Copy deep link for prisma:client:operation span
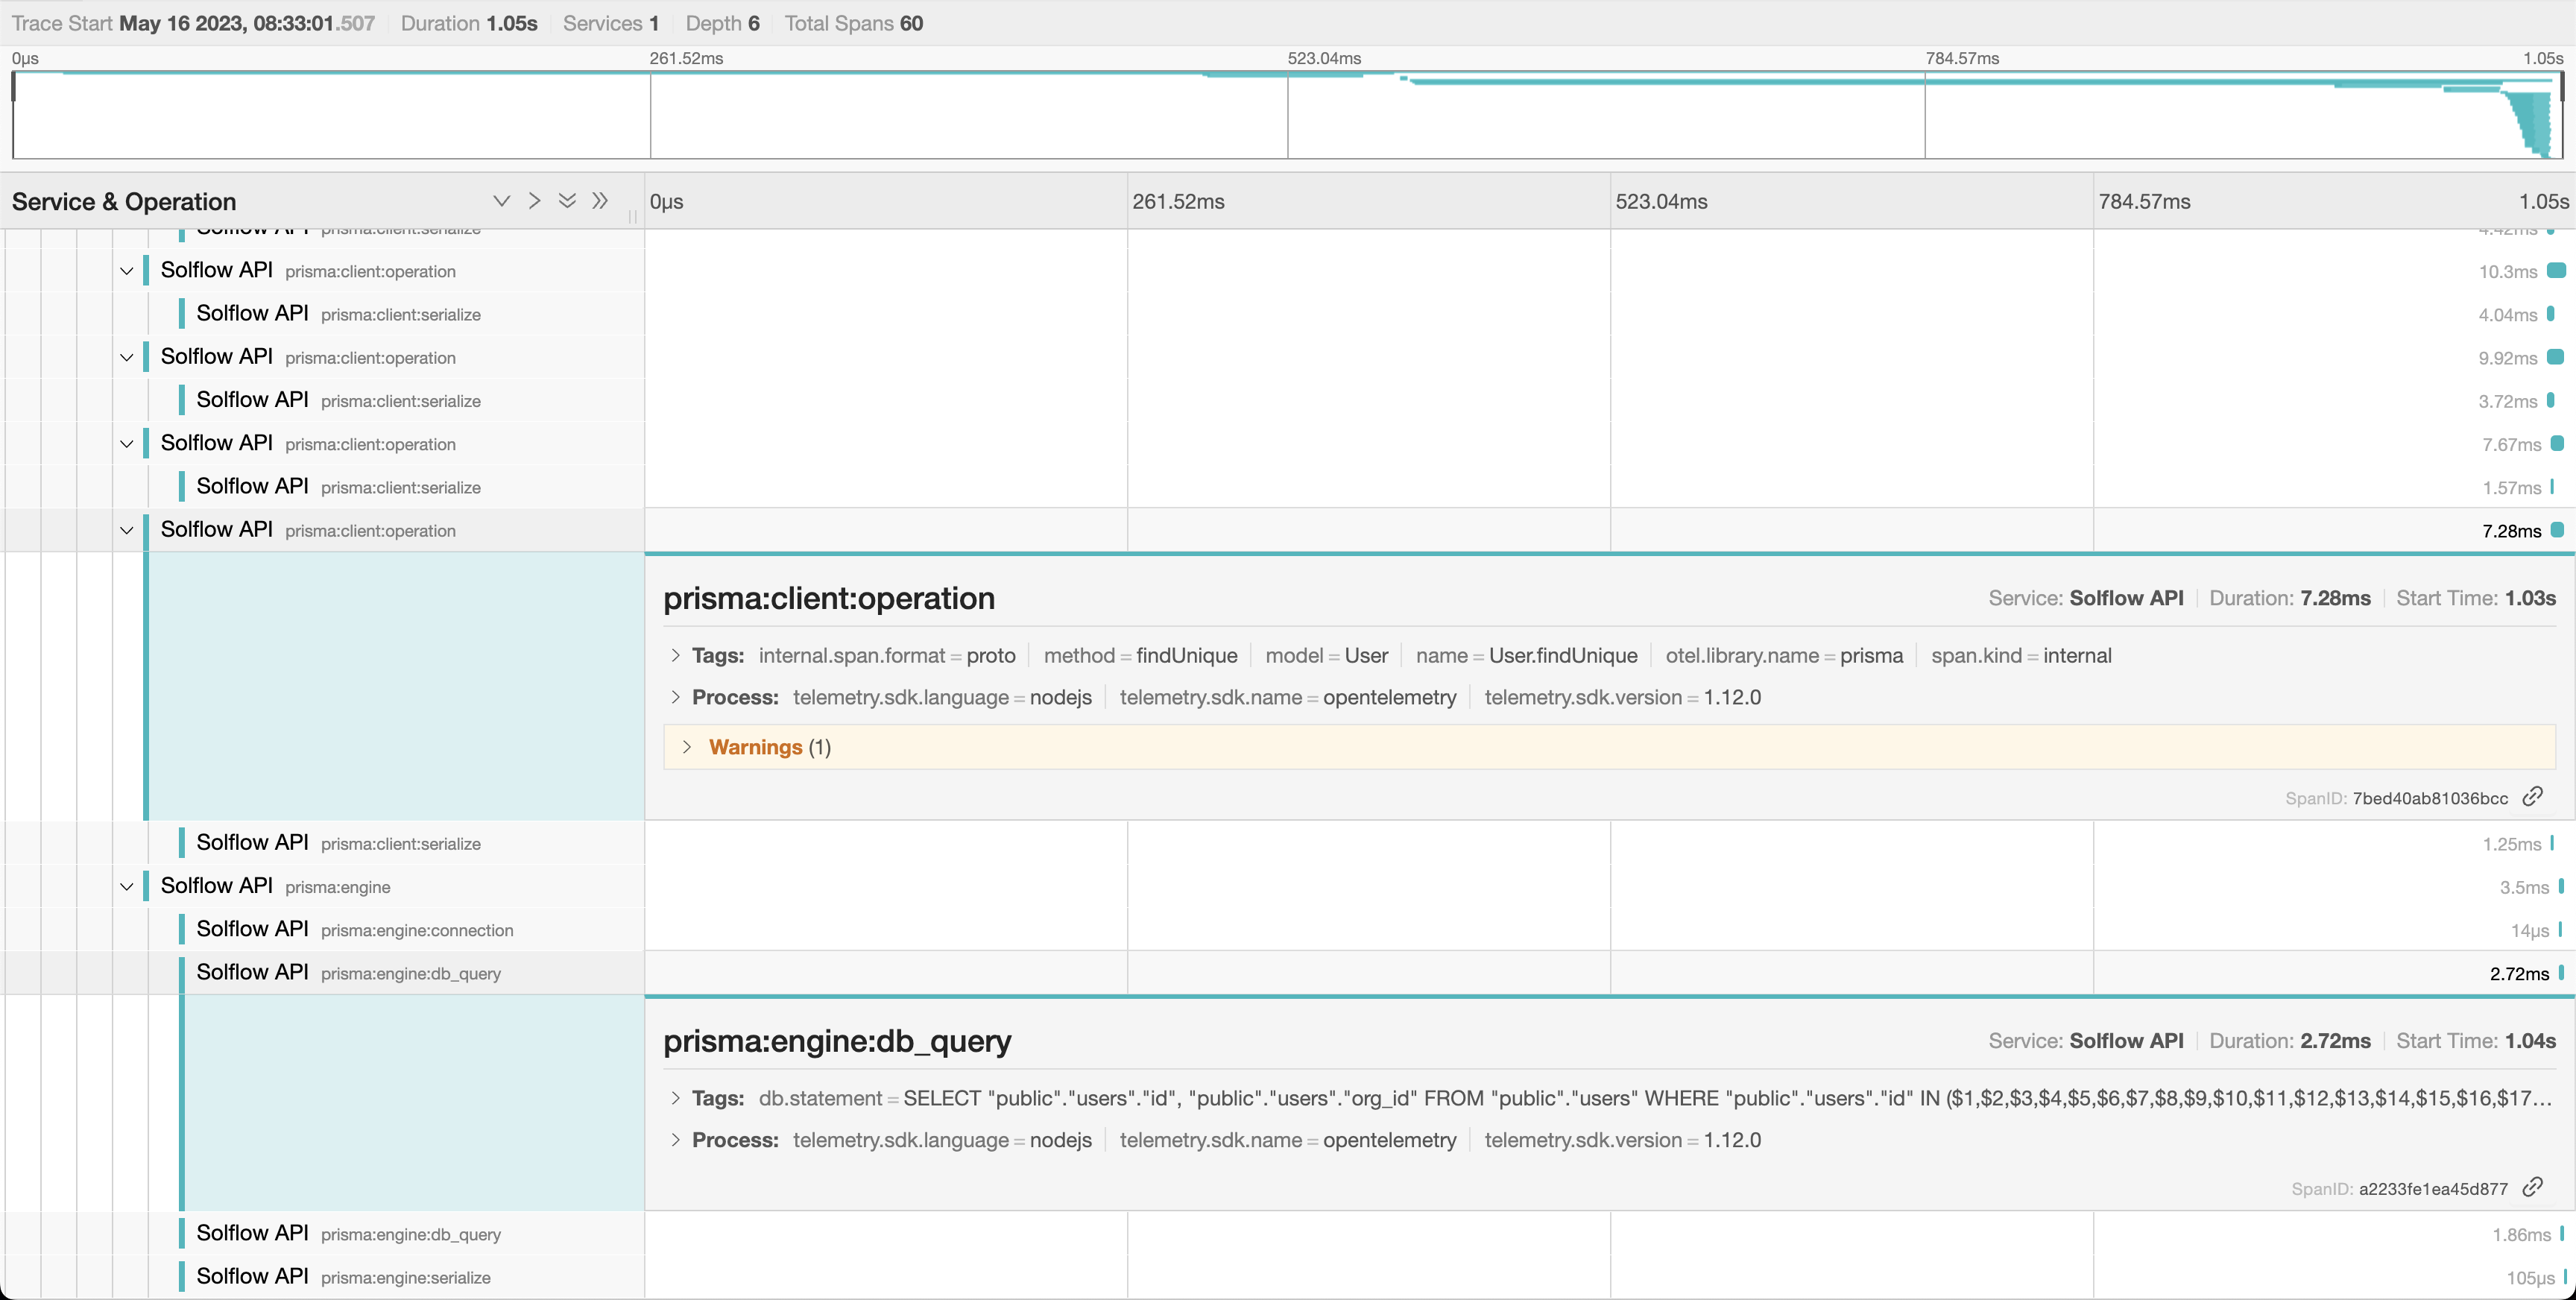This screenshot has width=2576, height=1300. (x=2536, y=797)
